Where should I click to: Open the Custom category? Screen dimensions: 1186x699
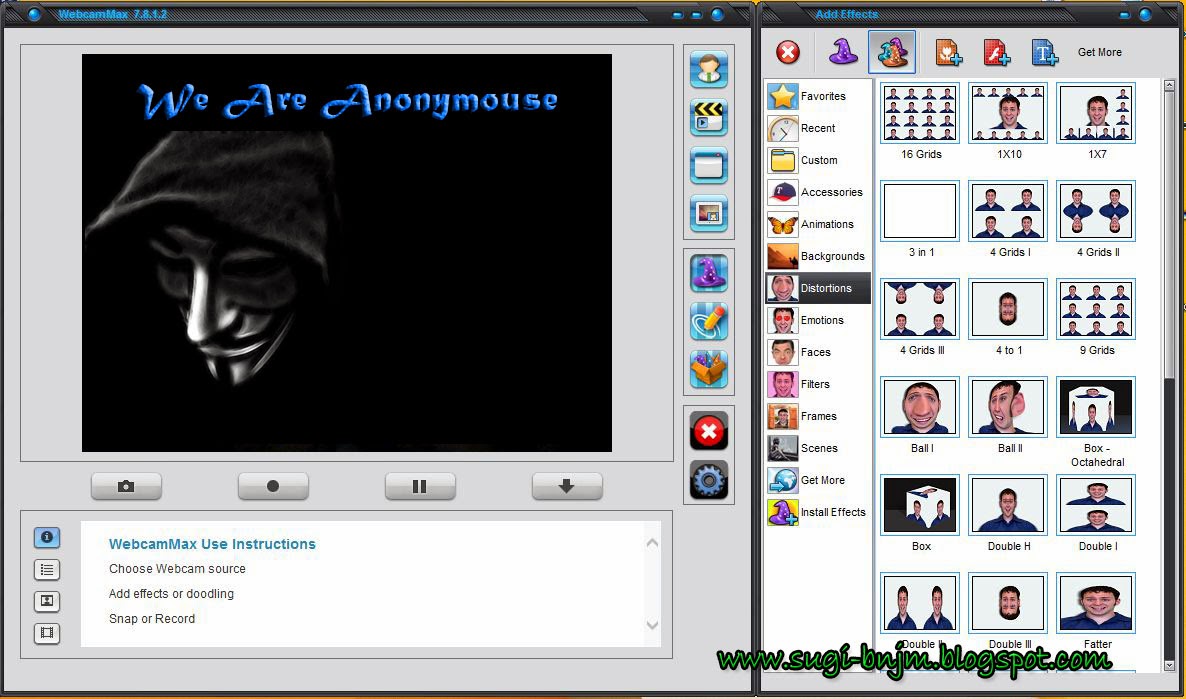tap(818, 160)
